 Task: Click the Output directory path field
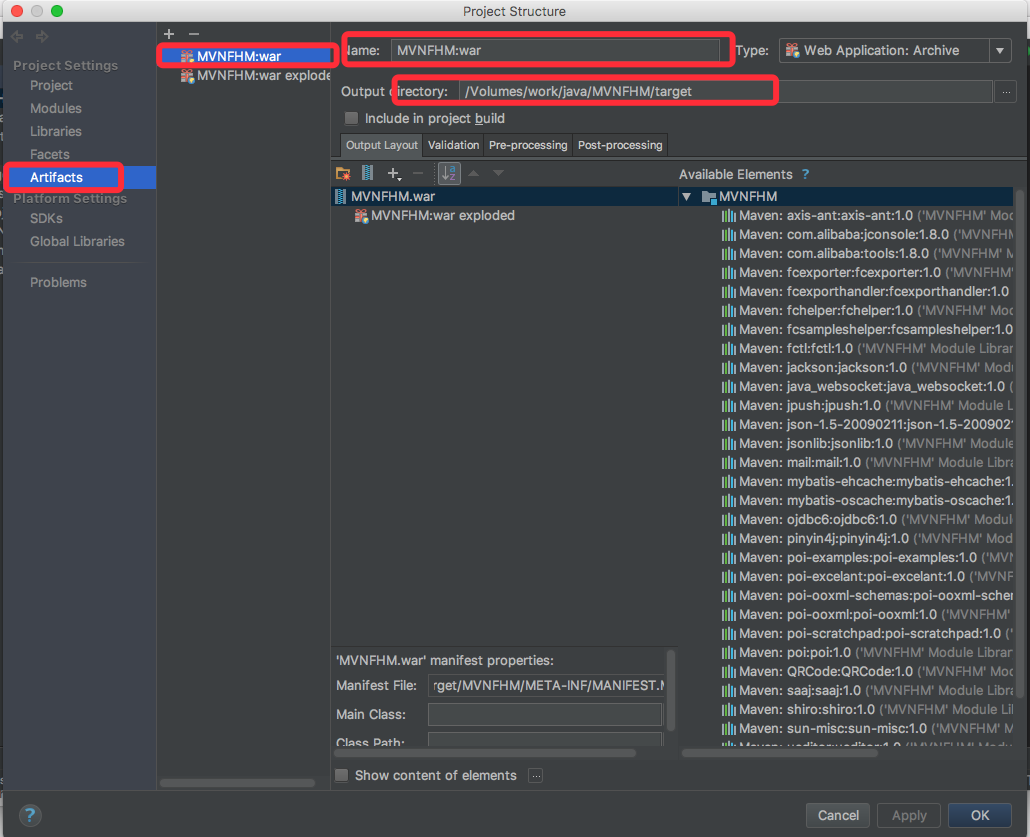coord(725,92)
